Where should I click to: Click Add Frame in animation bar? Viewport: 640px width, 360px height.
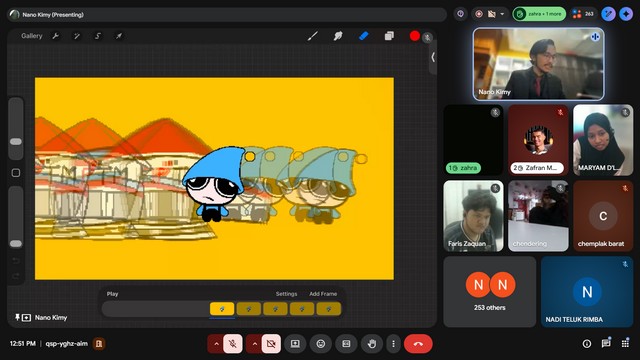(x=323, y=294)
